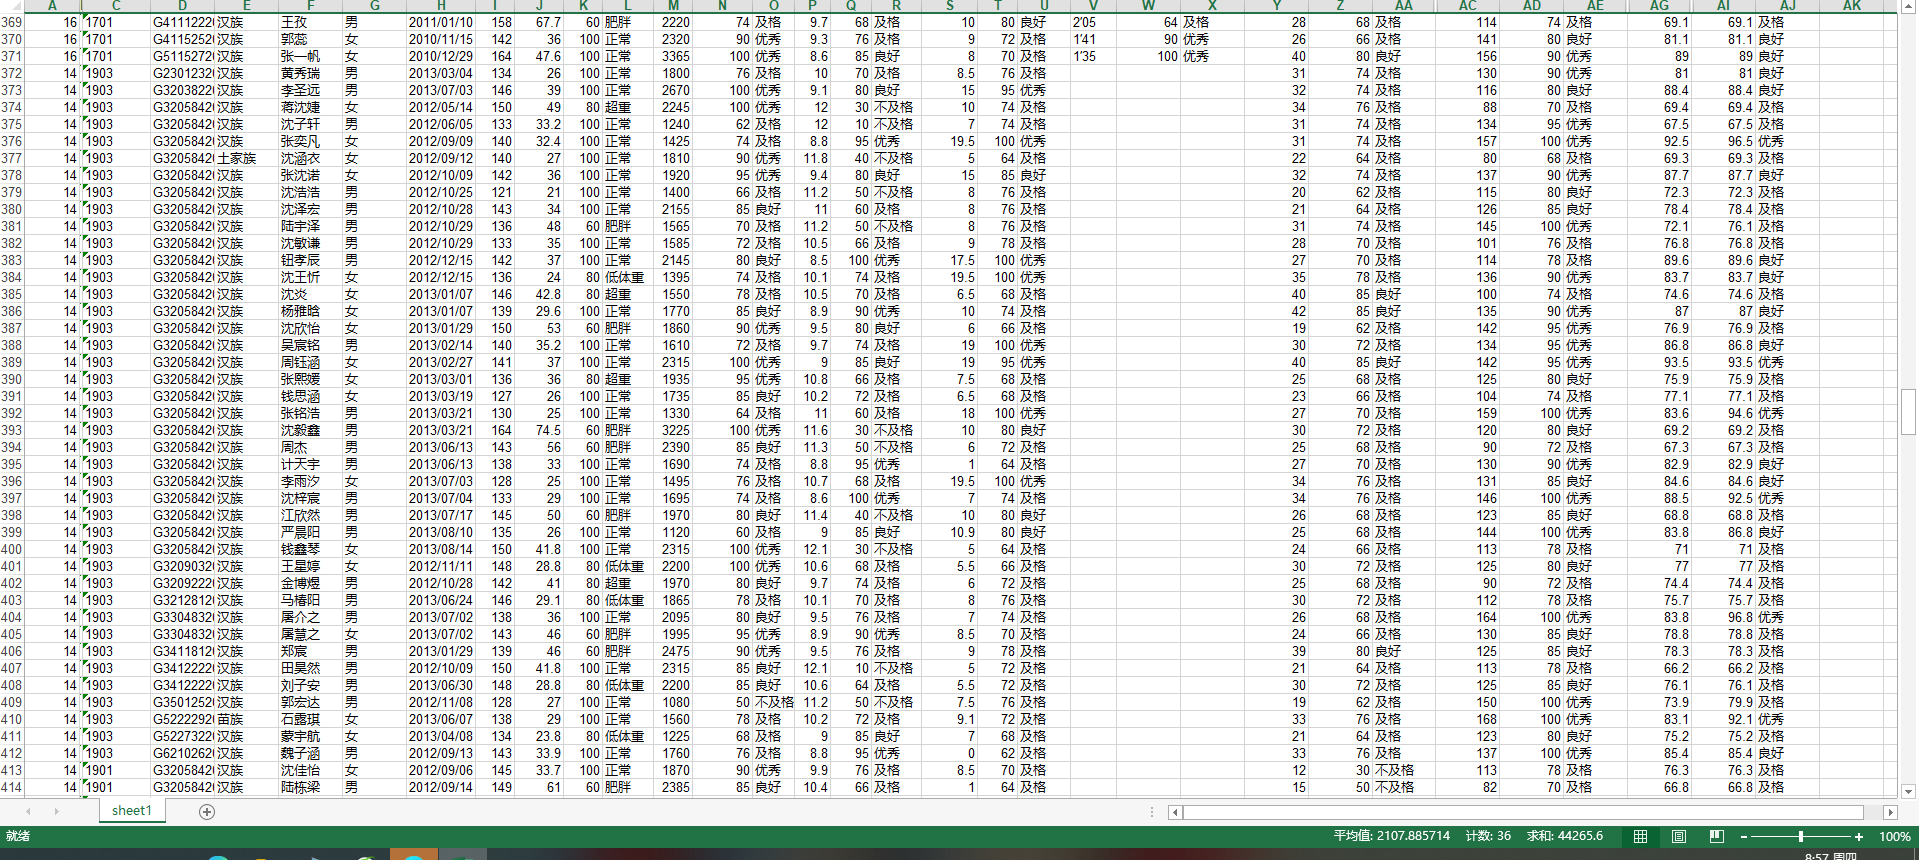Add a new sheet with the plus icon
Screen dimensions: 1919x860
[x=207, y=812]
